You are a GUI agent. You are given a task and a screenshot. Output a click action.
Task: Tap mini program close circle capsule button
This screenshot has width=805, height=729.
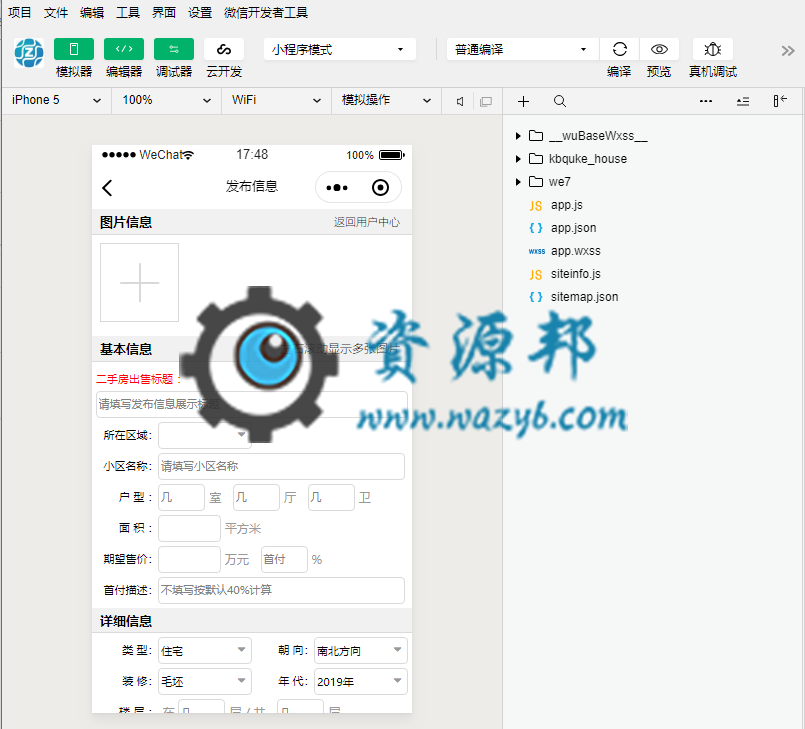click(x=380, y=187)
